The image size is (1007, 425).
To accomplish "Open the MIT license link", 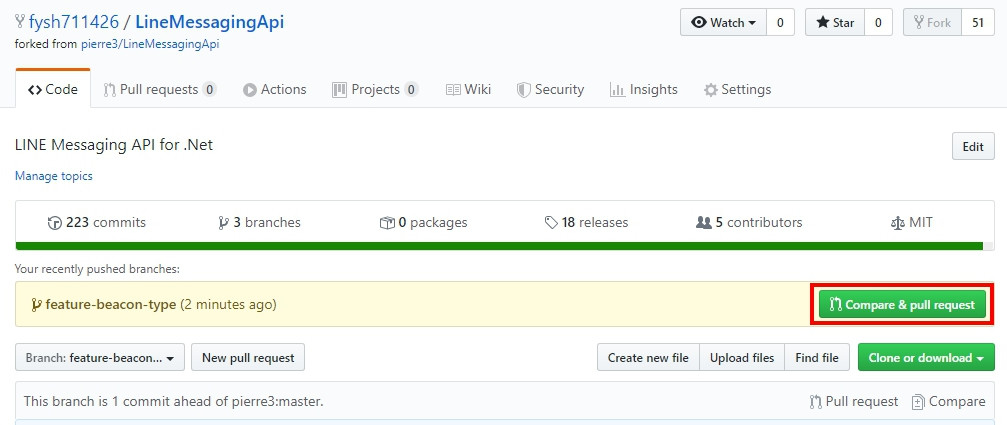I will tap(911, 223).
